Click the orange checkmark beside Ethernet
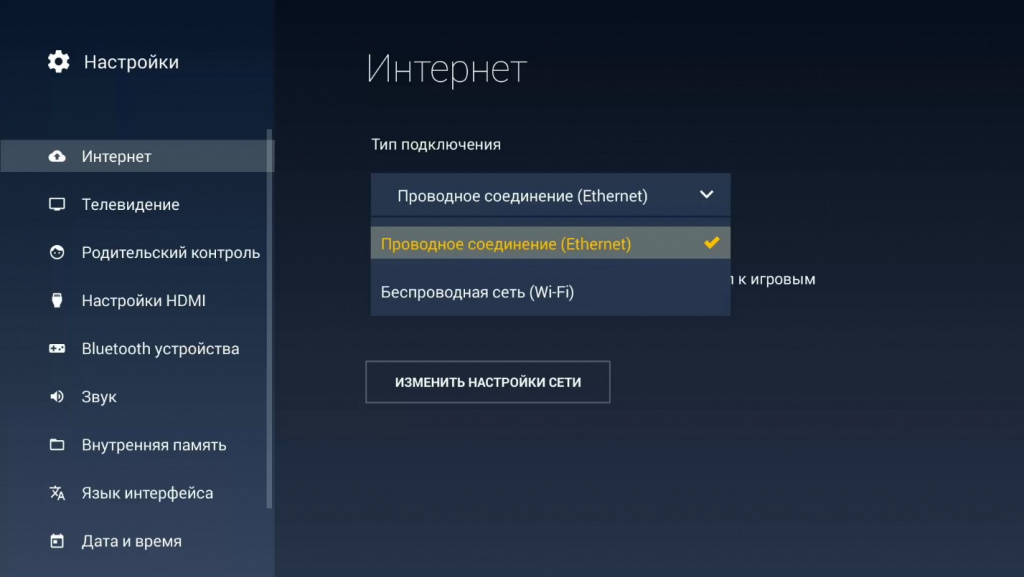 [x=711, y=243]
